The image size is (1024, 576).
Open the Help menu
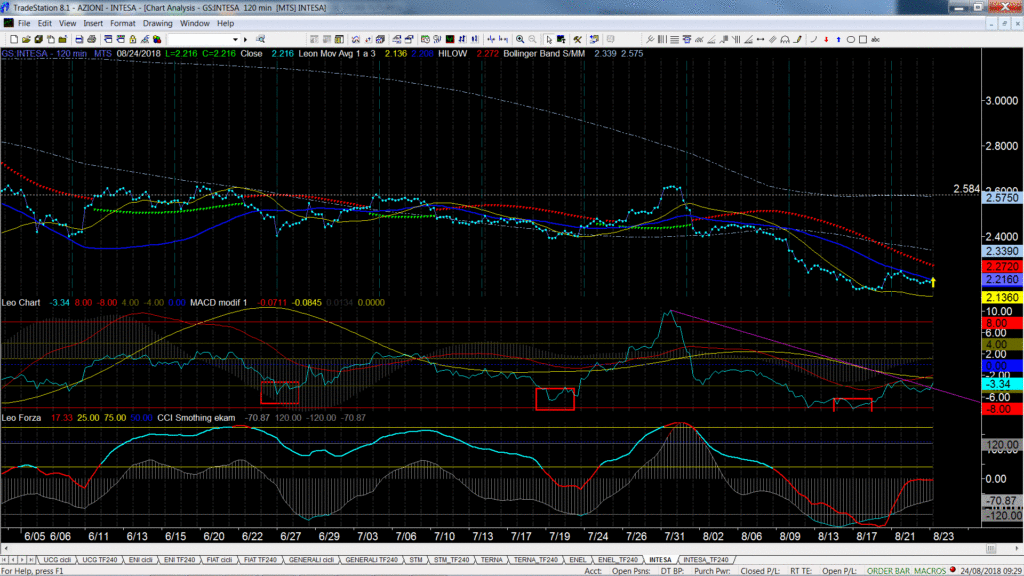coord(225,24)
